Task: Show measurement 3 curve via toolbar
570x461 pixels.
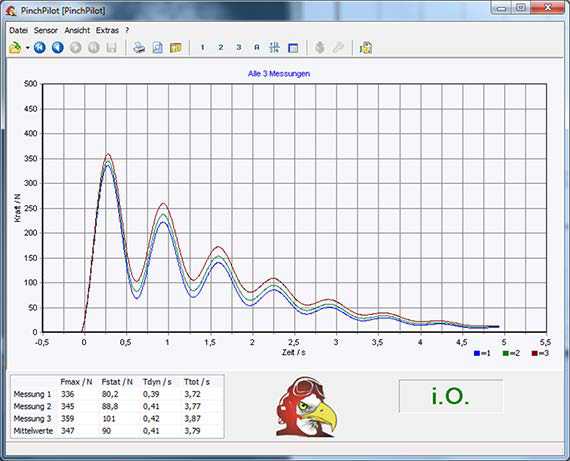Action: click(239, 48)
